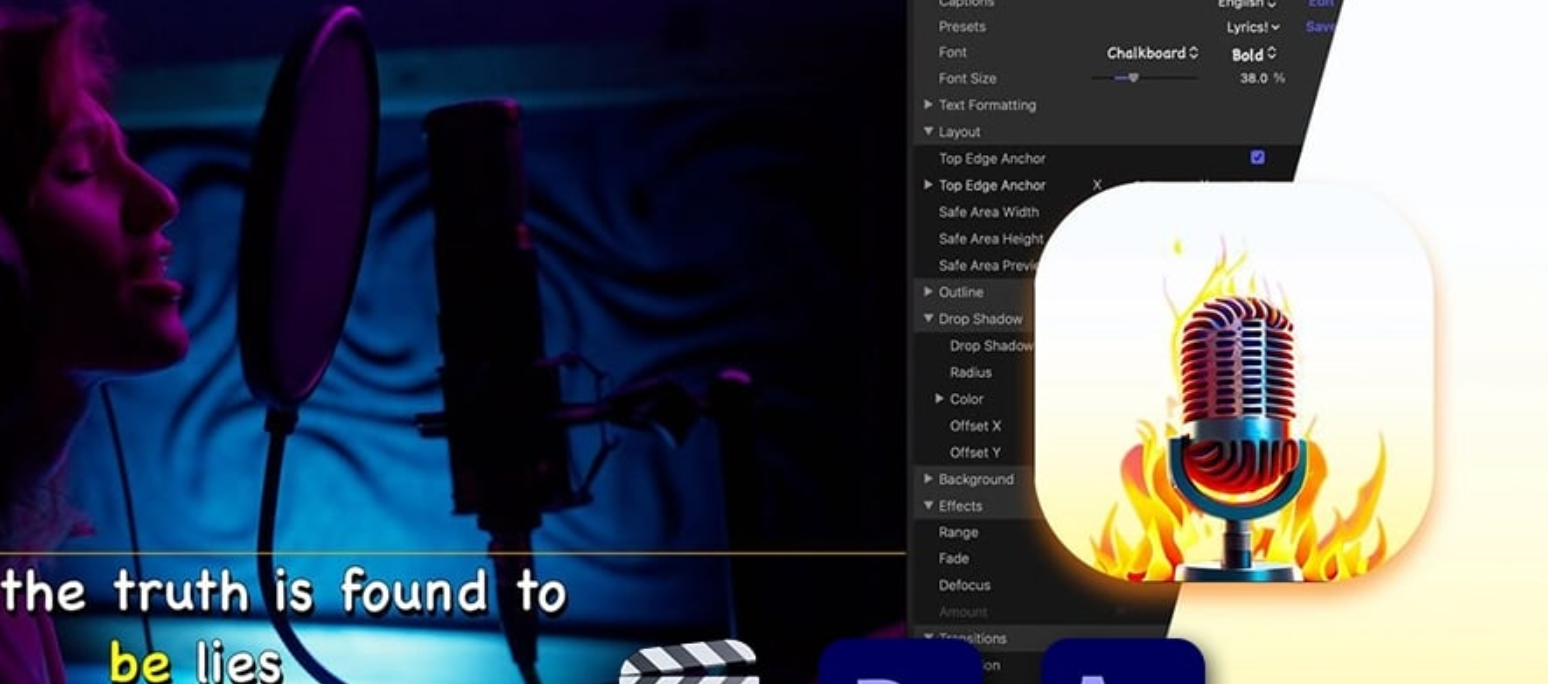Collapse the Effects section
This screenshot has height=684, width=1548.
(x=928, y=506)
